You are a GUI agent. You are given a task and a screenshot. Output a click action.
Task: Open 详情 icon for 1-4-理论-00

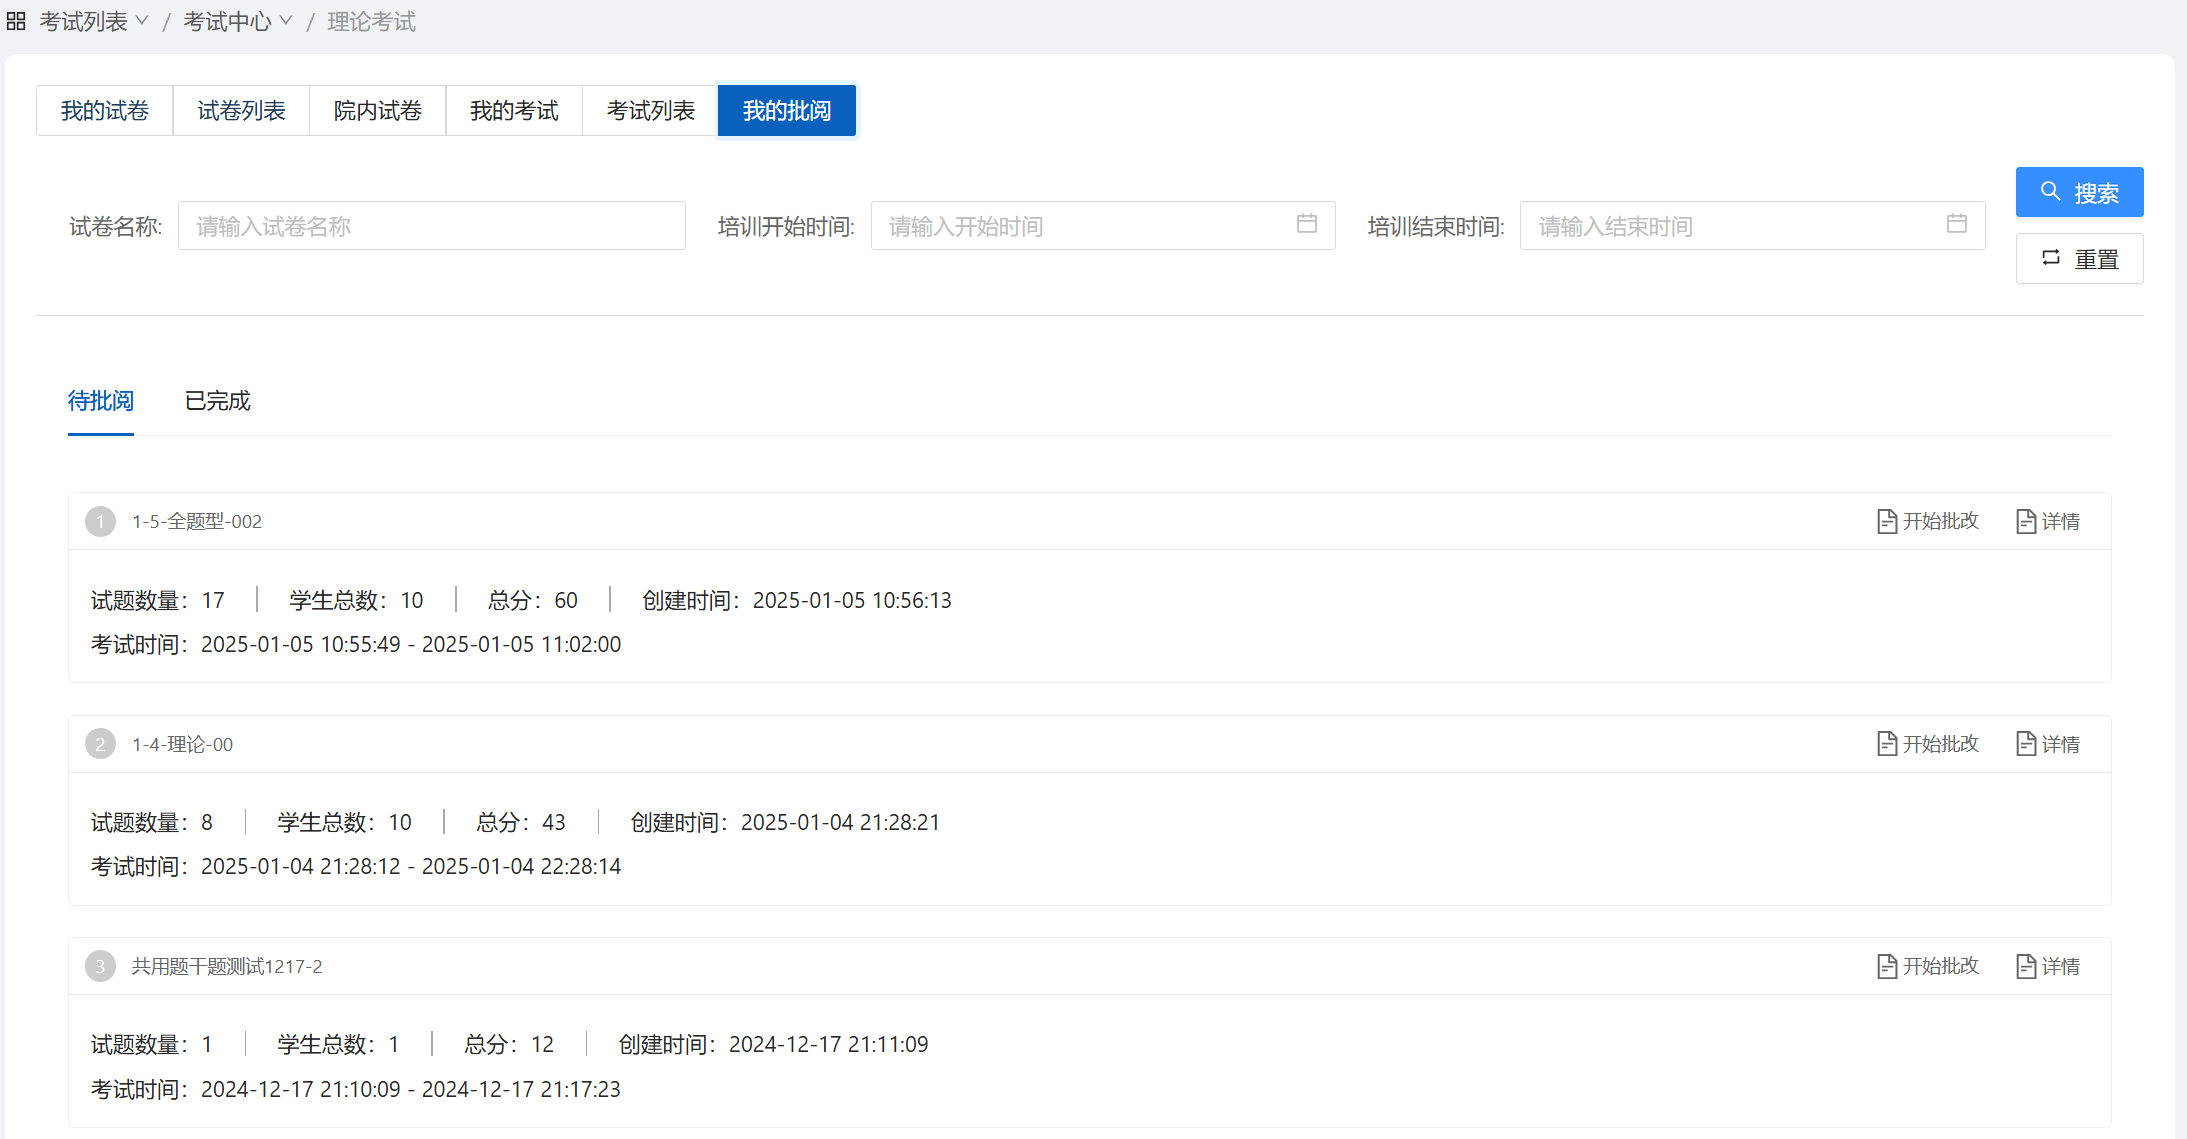point(2025,744)
